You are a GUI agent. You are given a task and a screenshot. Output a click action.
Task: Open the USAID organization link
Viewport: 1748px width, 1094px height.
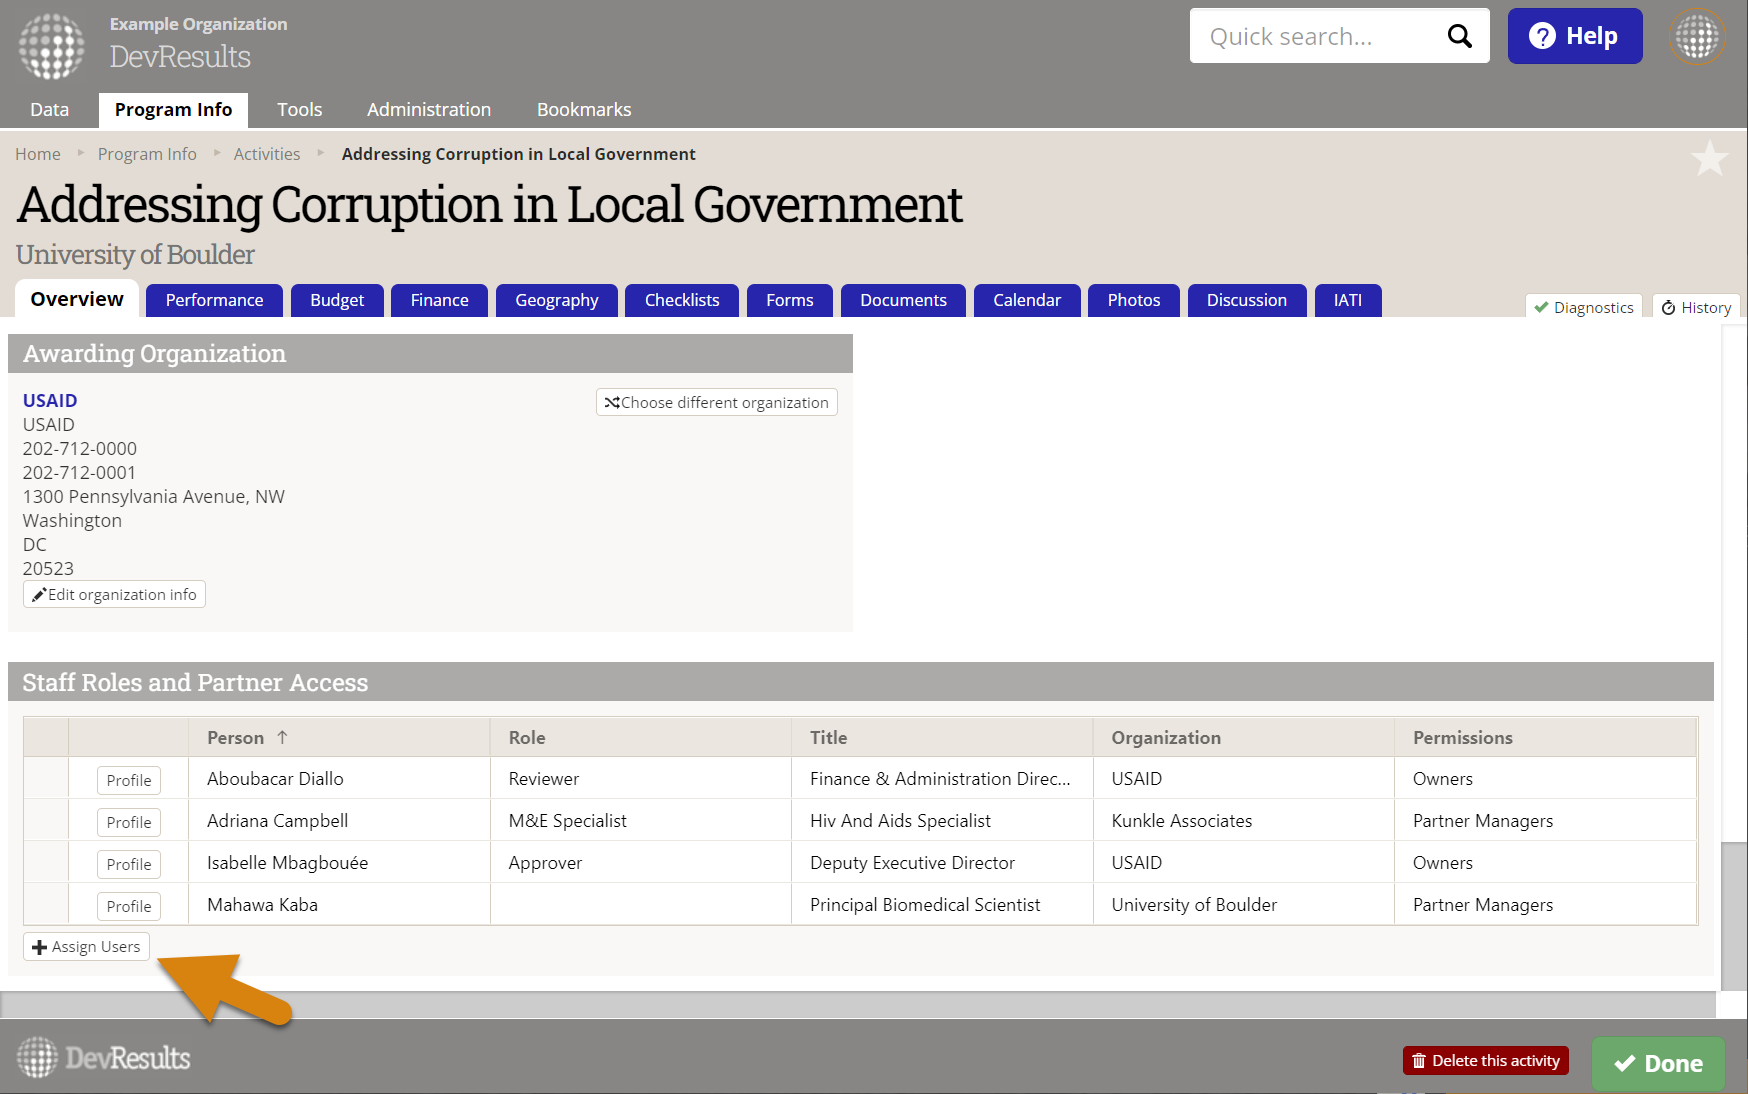point(50,401)
